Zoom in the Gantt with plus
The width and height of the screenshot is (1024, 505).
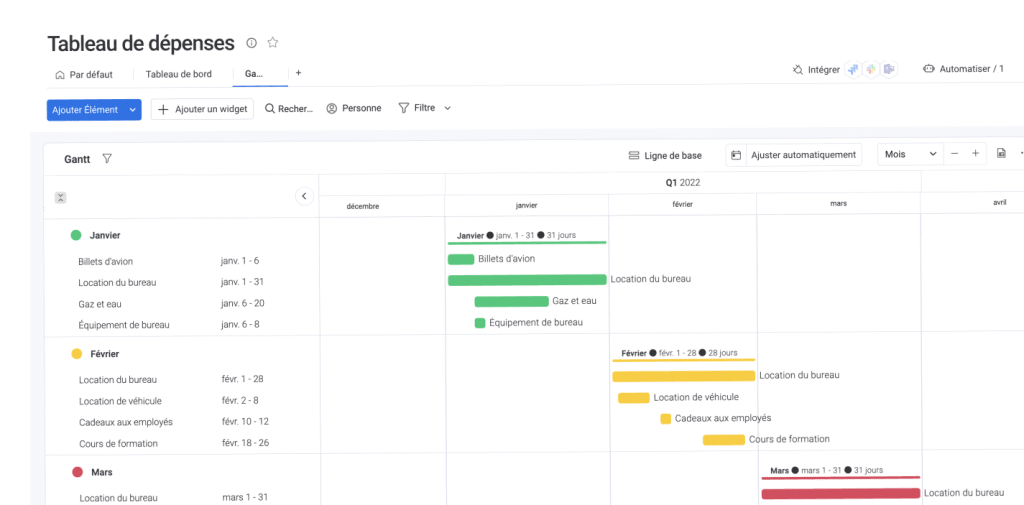[x=975, y=154]
